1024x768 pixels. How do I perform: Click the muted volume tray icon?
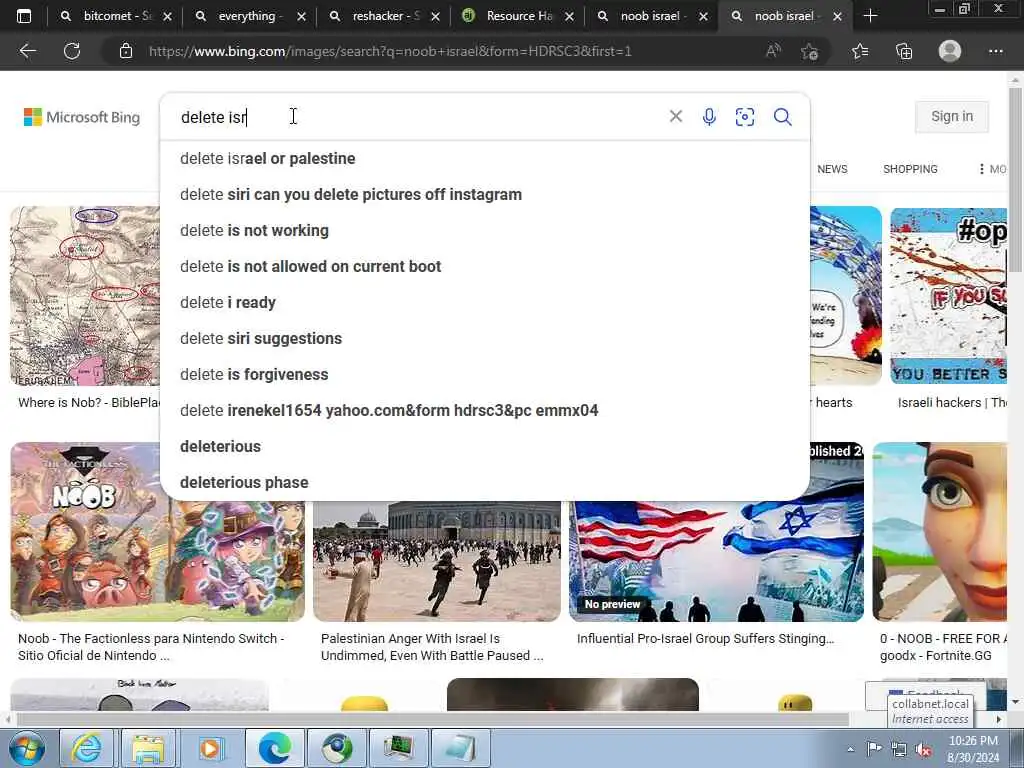point(923,749)
